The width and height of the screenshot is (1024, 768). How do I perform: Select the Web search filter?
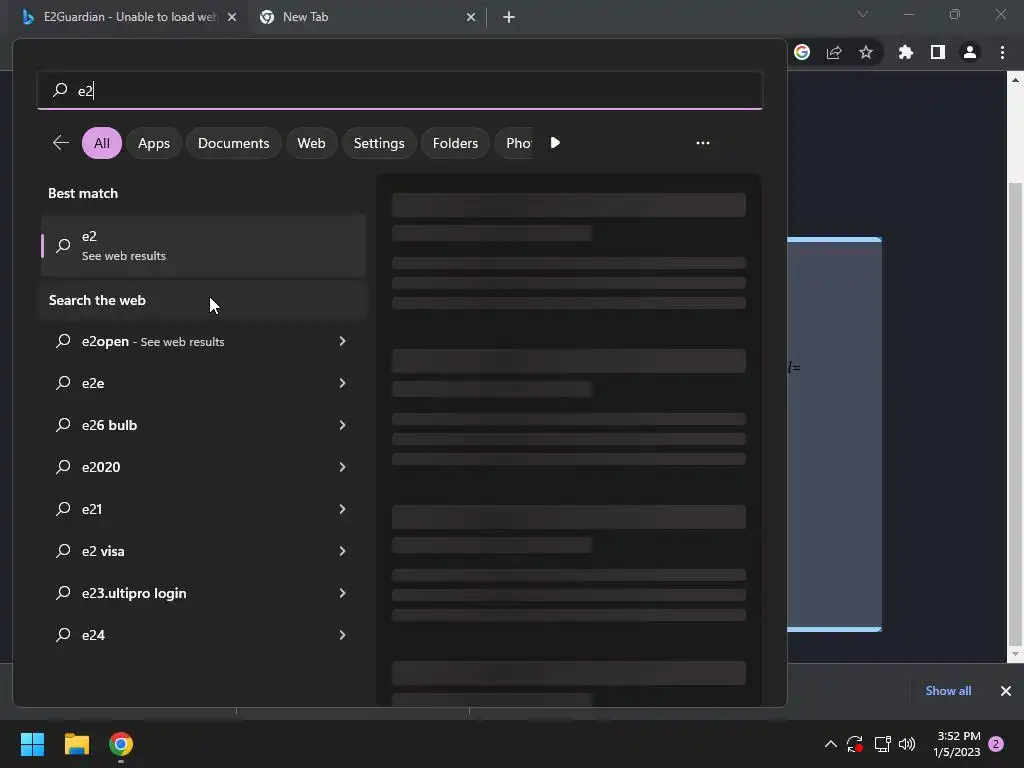click(x=312, y=143)
